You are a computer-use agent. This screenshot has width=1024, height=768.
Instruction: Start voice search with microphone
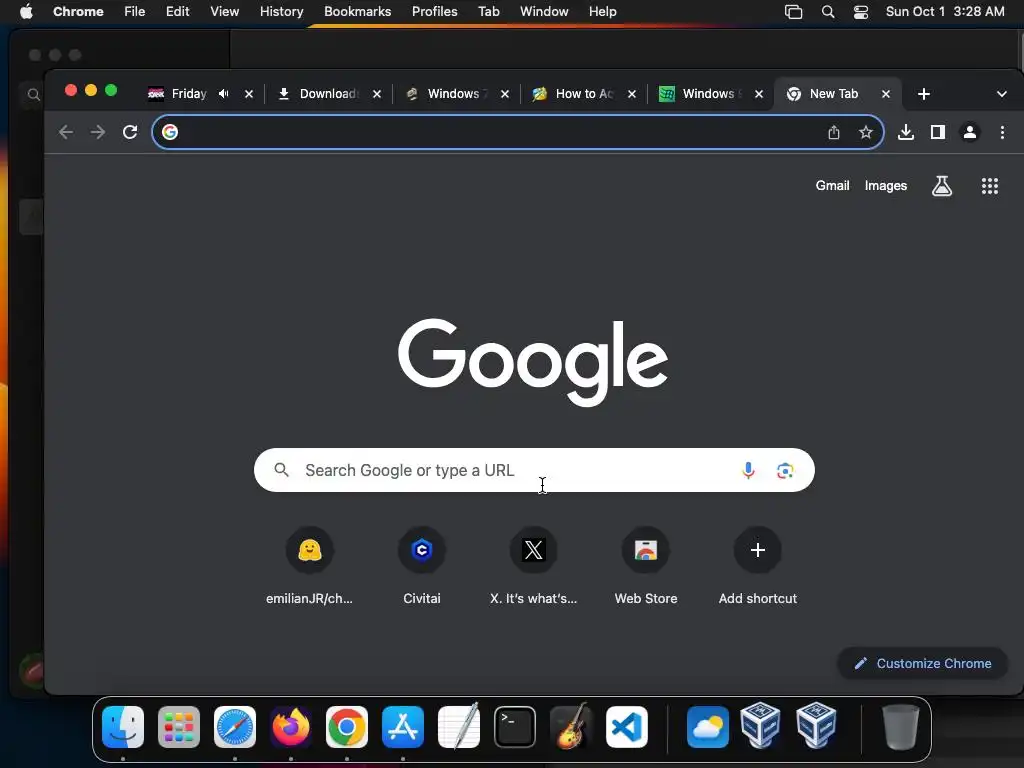coord(748,470)
